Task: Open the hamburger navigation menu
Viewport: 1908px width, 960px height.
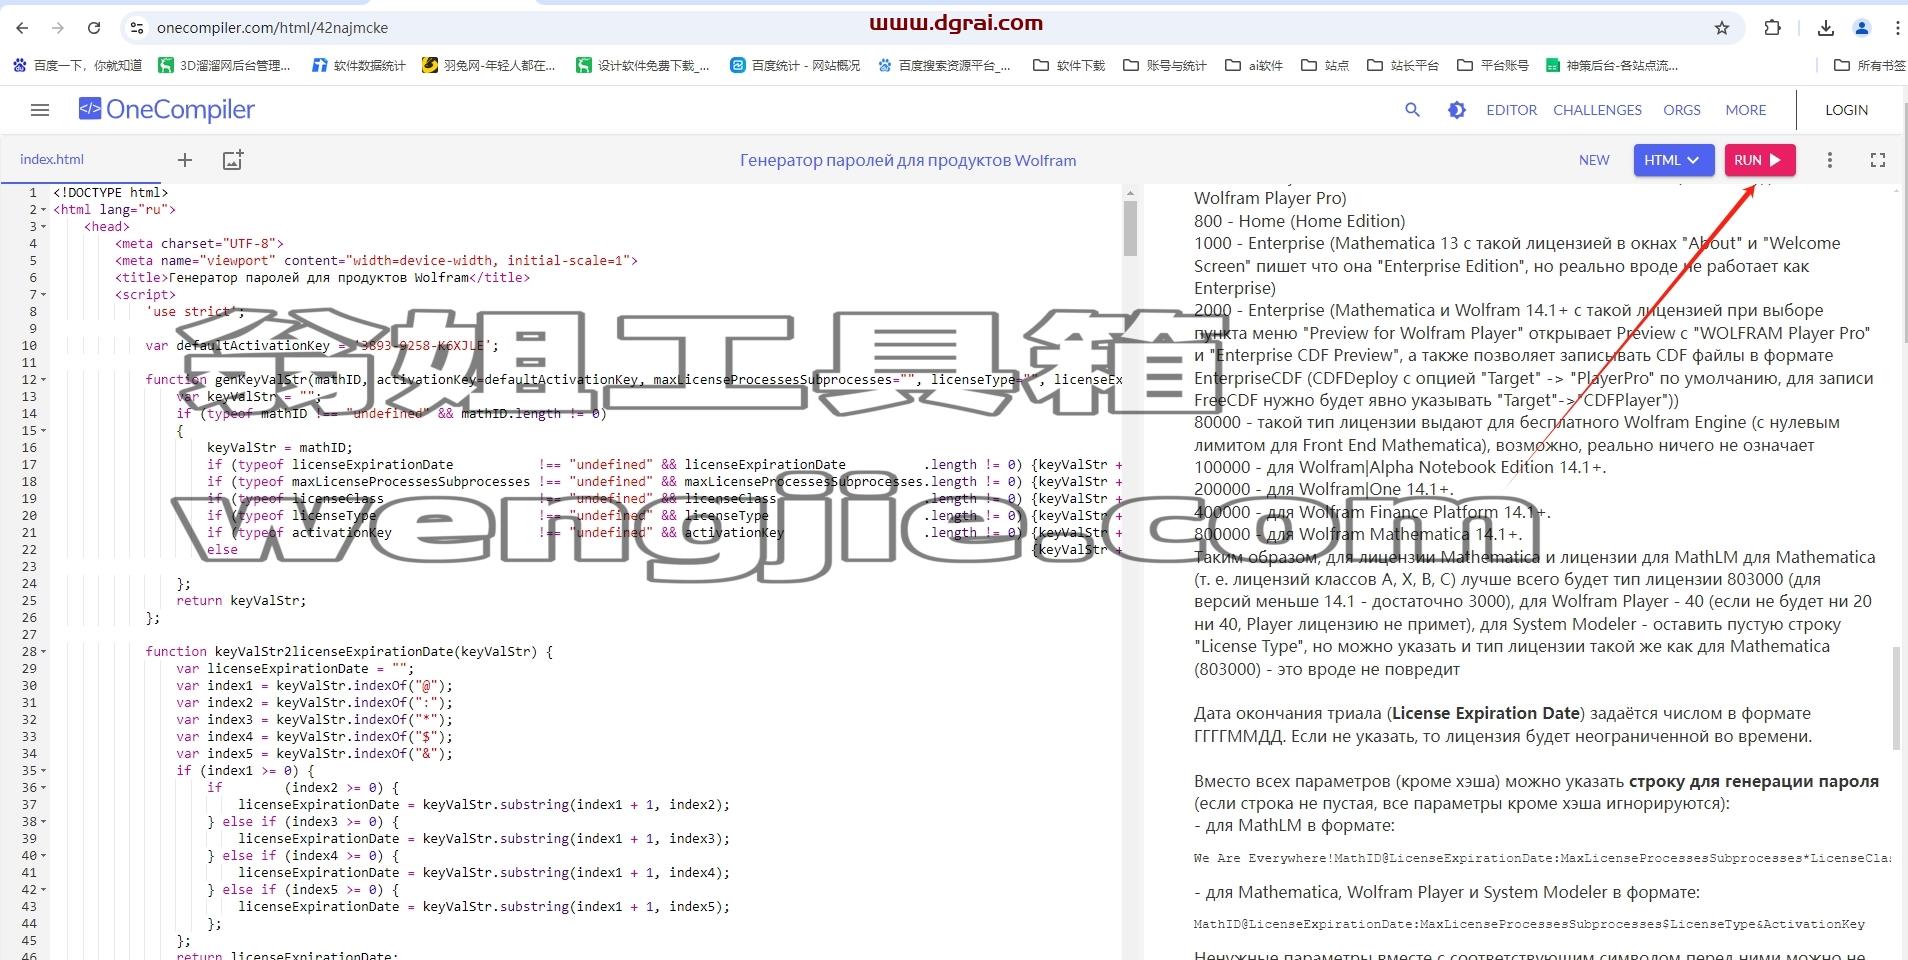Action: tap(40, 110)
